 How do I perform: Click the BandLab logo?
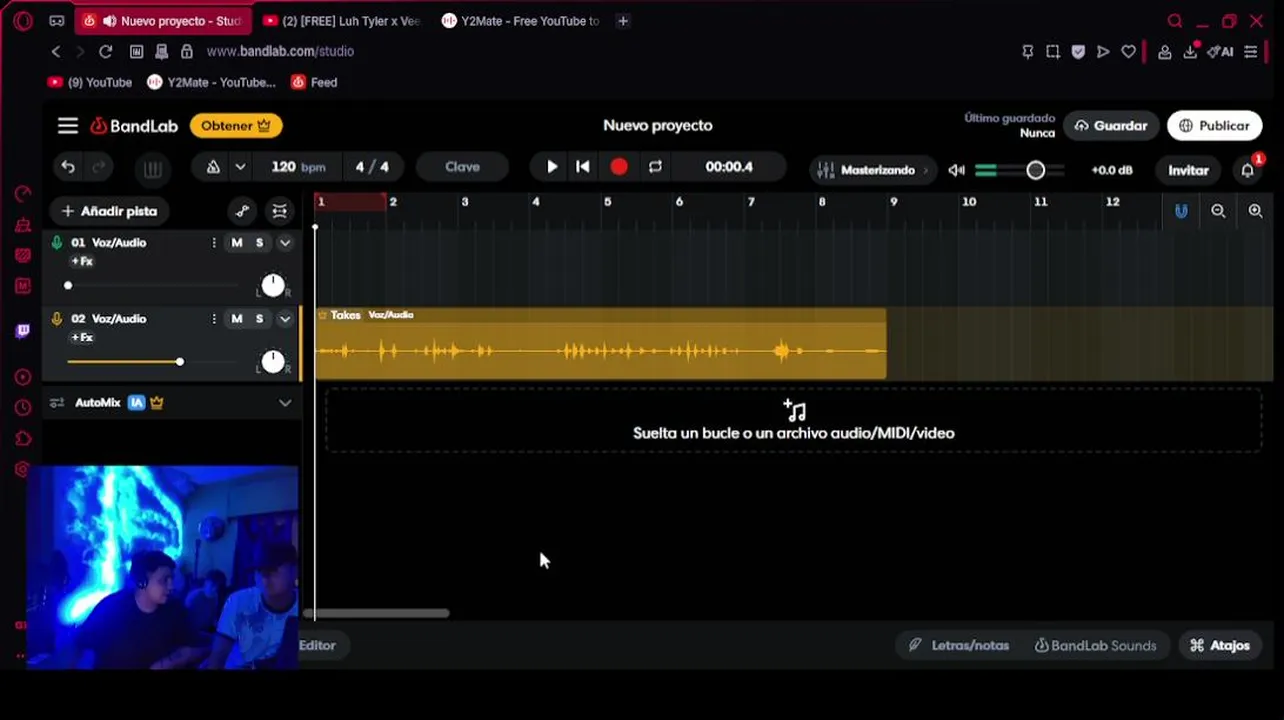pos(134,126)
